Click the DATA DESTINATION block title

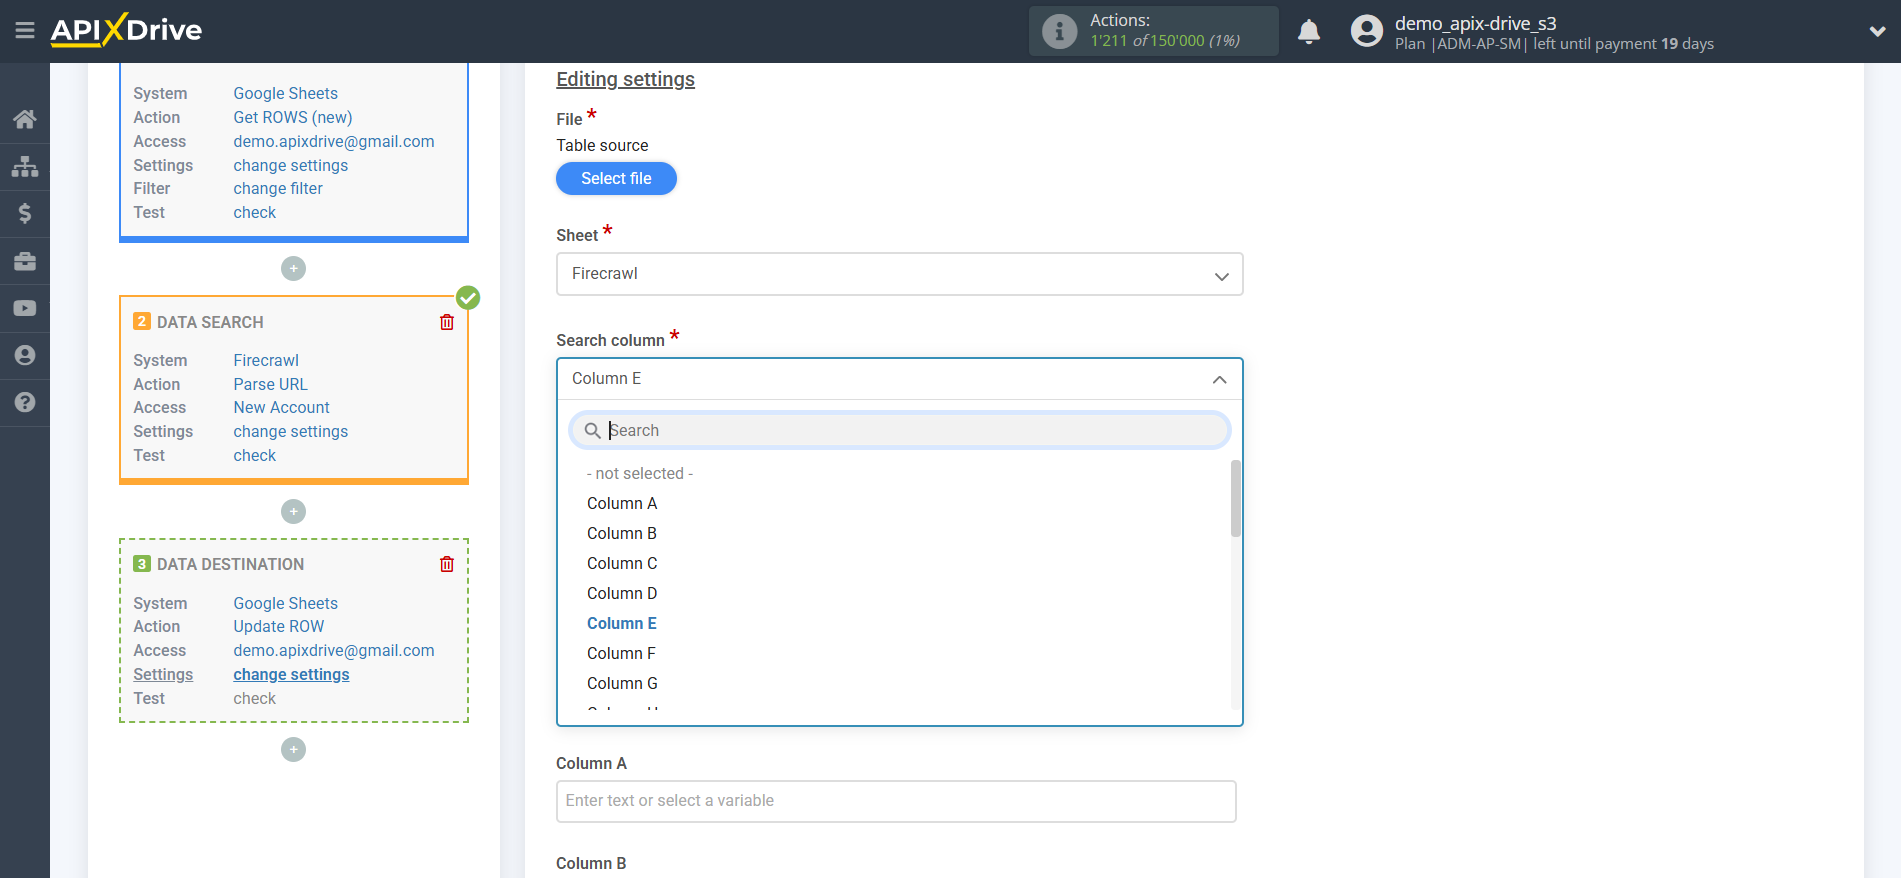(231, 564)
